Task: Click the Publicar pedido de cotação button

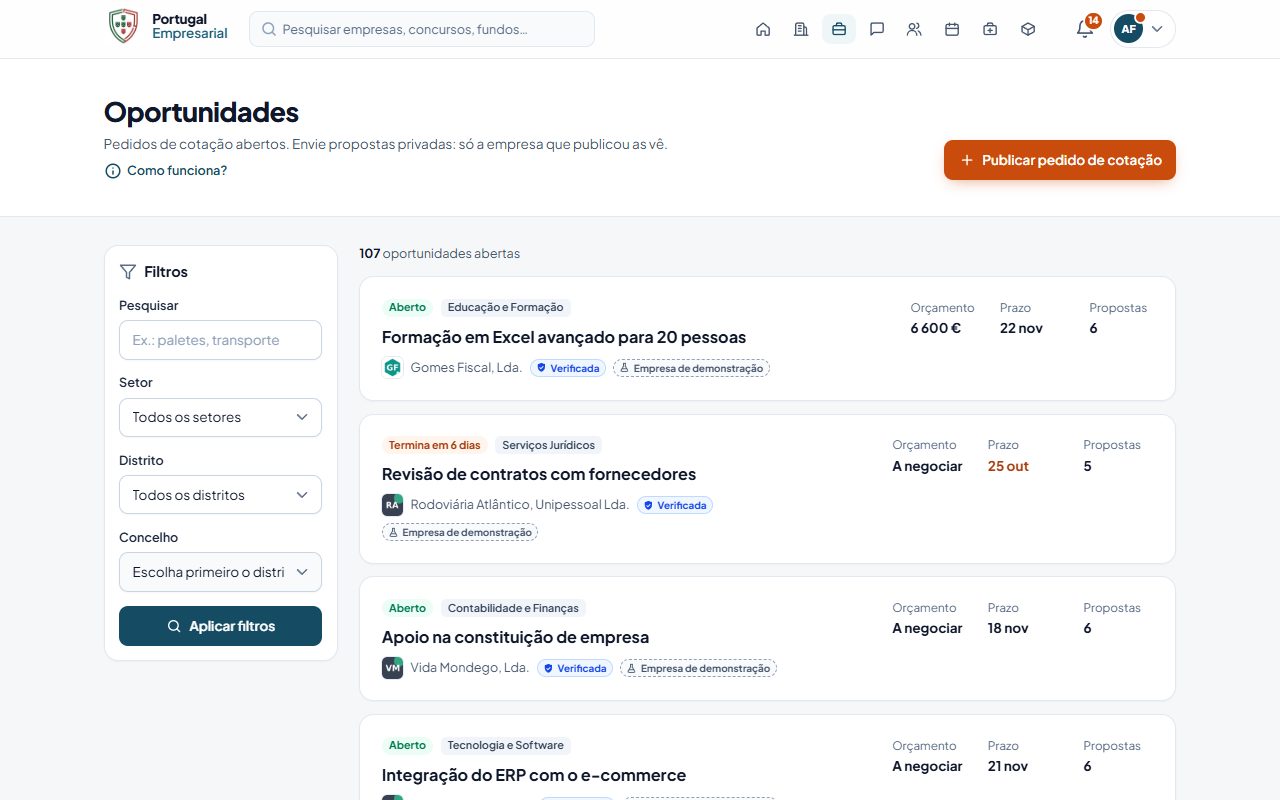Action: (x=1060, y=160)
